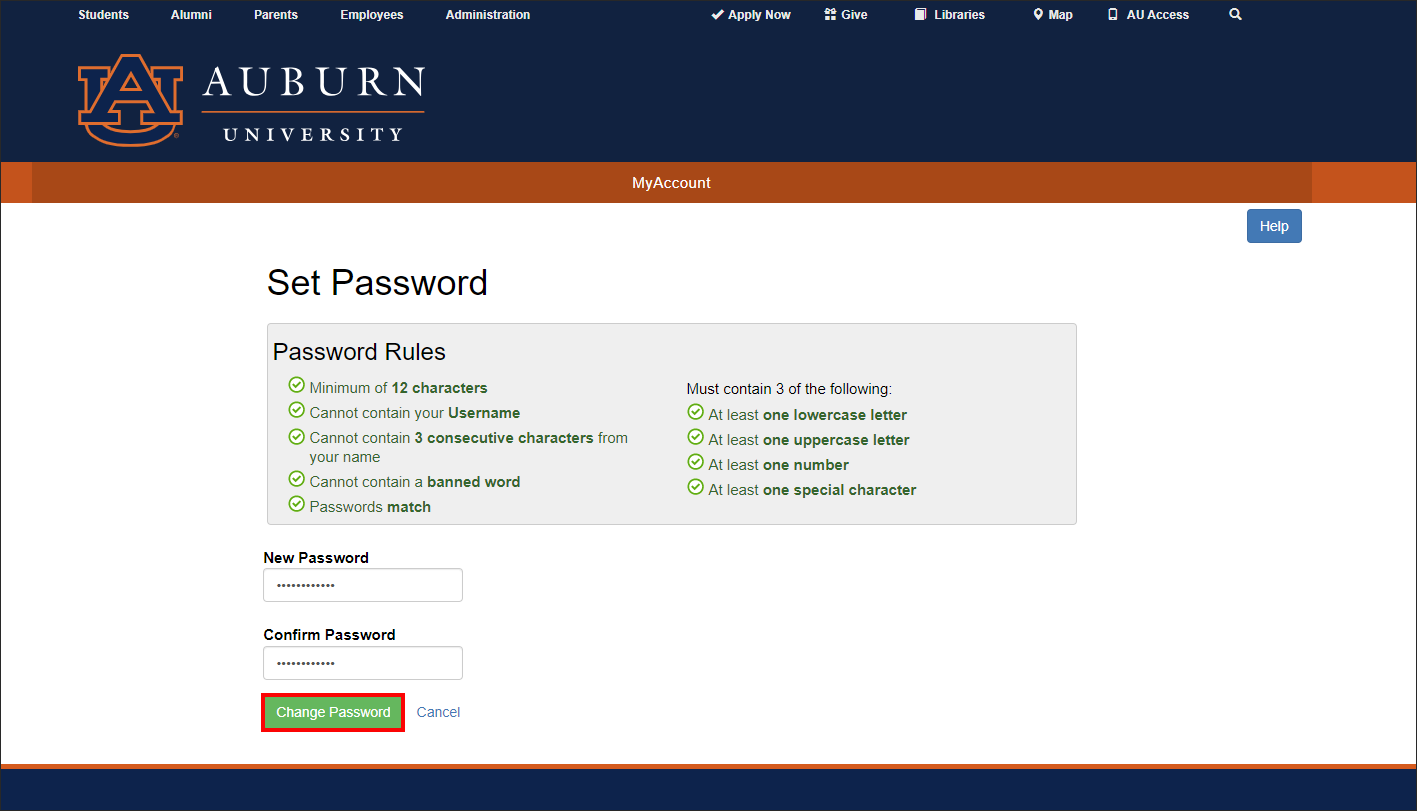Click inside the New Password field

point(362,585)
